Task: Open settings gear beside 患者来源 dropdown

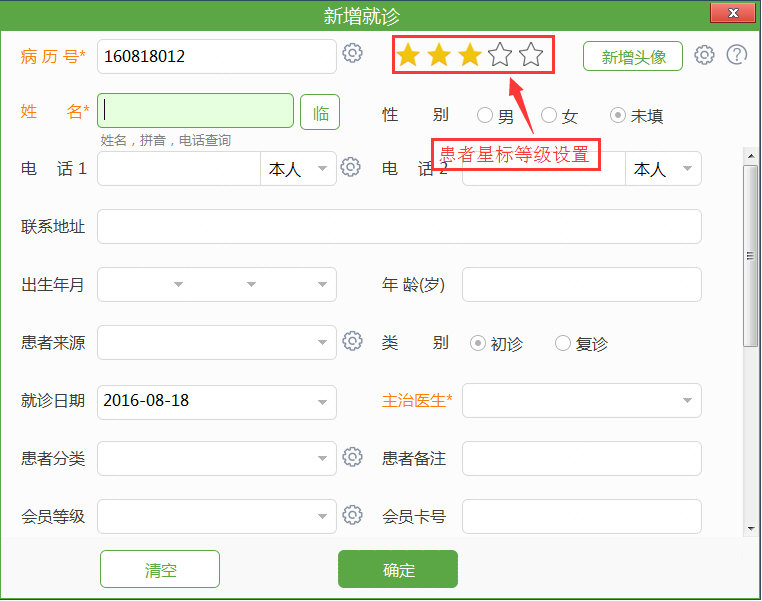Action: (352, 342)
